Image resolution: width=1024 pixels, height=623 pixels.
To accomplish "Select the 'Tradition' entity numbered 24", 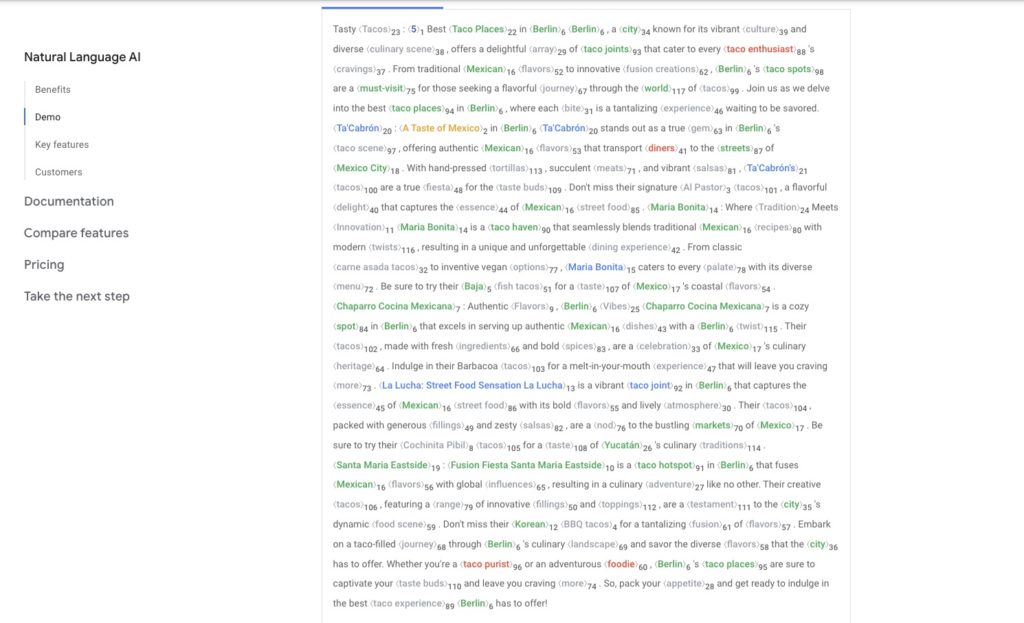I will click(777, 208).
